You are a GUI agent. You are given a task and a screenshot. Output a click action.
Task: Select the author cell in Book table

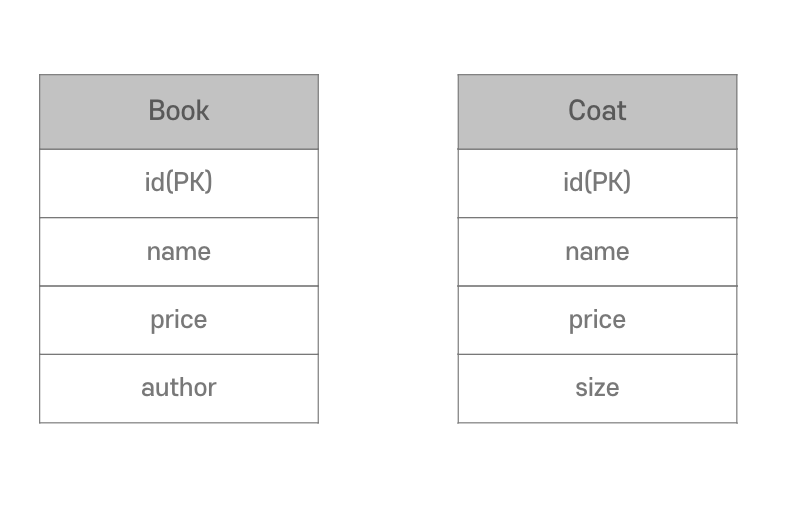(x=179, y=388)
